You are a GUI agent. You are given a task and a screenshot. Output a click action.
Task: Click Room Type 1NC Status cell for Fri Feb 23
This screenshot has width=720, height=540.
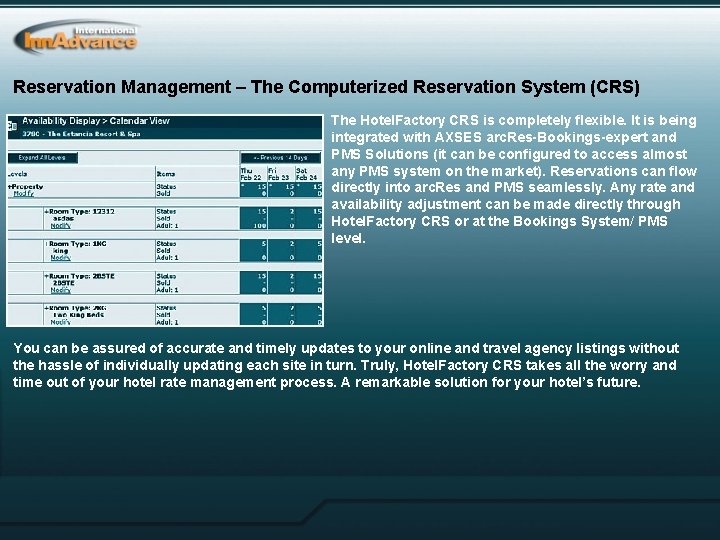pyautogui.click(x=281, y=243)
